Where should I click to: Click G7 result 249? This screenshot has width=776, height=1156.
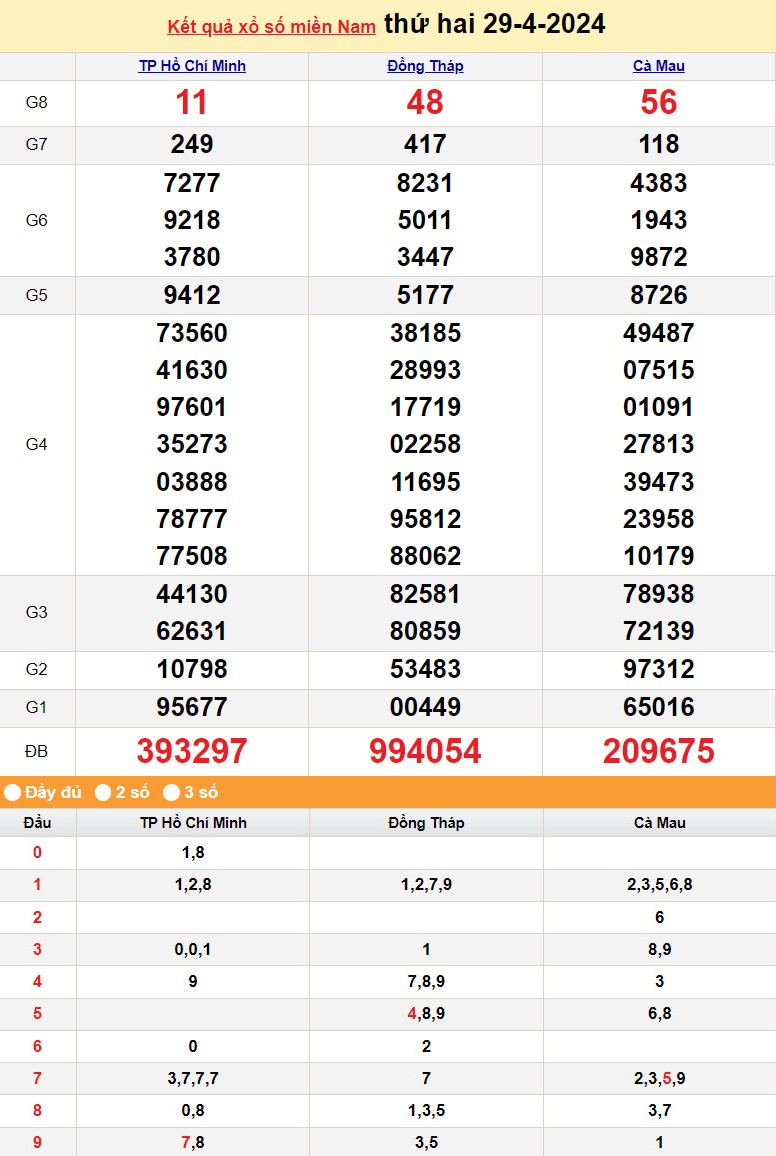coord(192,145)
